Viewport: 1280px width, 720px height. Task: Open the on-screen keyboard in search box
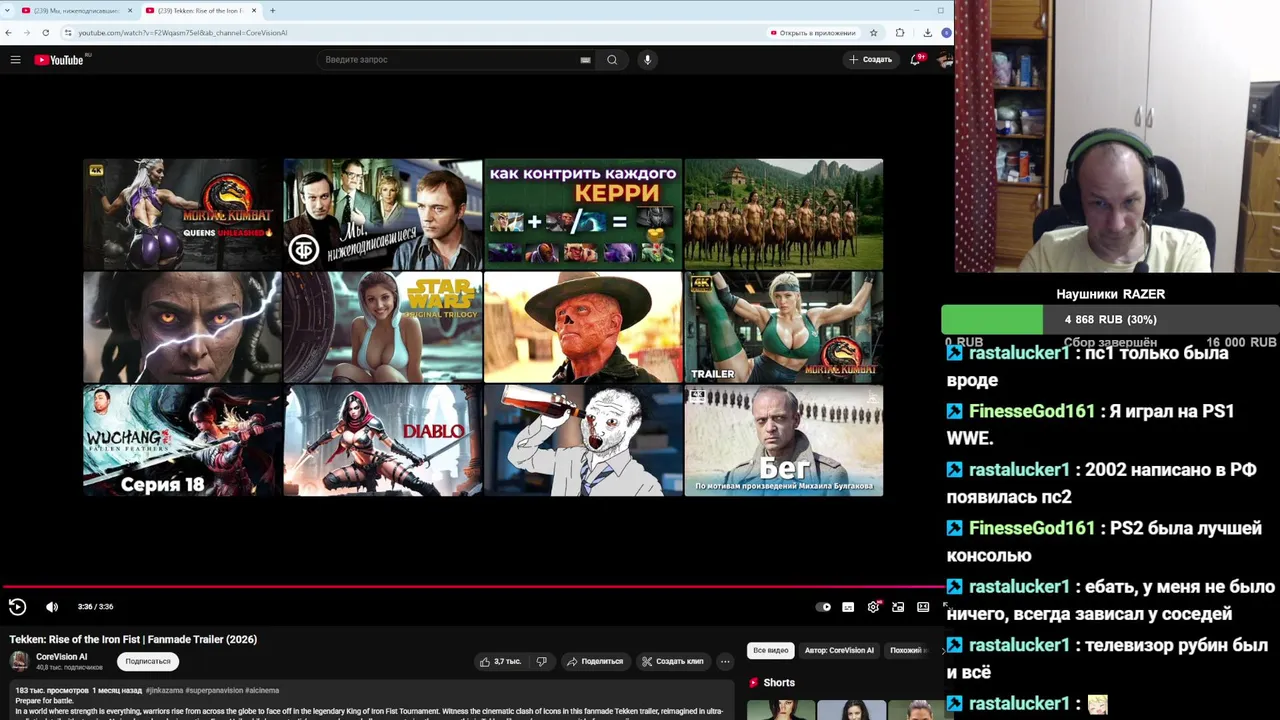pos(585,60)
